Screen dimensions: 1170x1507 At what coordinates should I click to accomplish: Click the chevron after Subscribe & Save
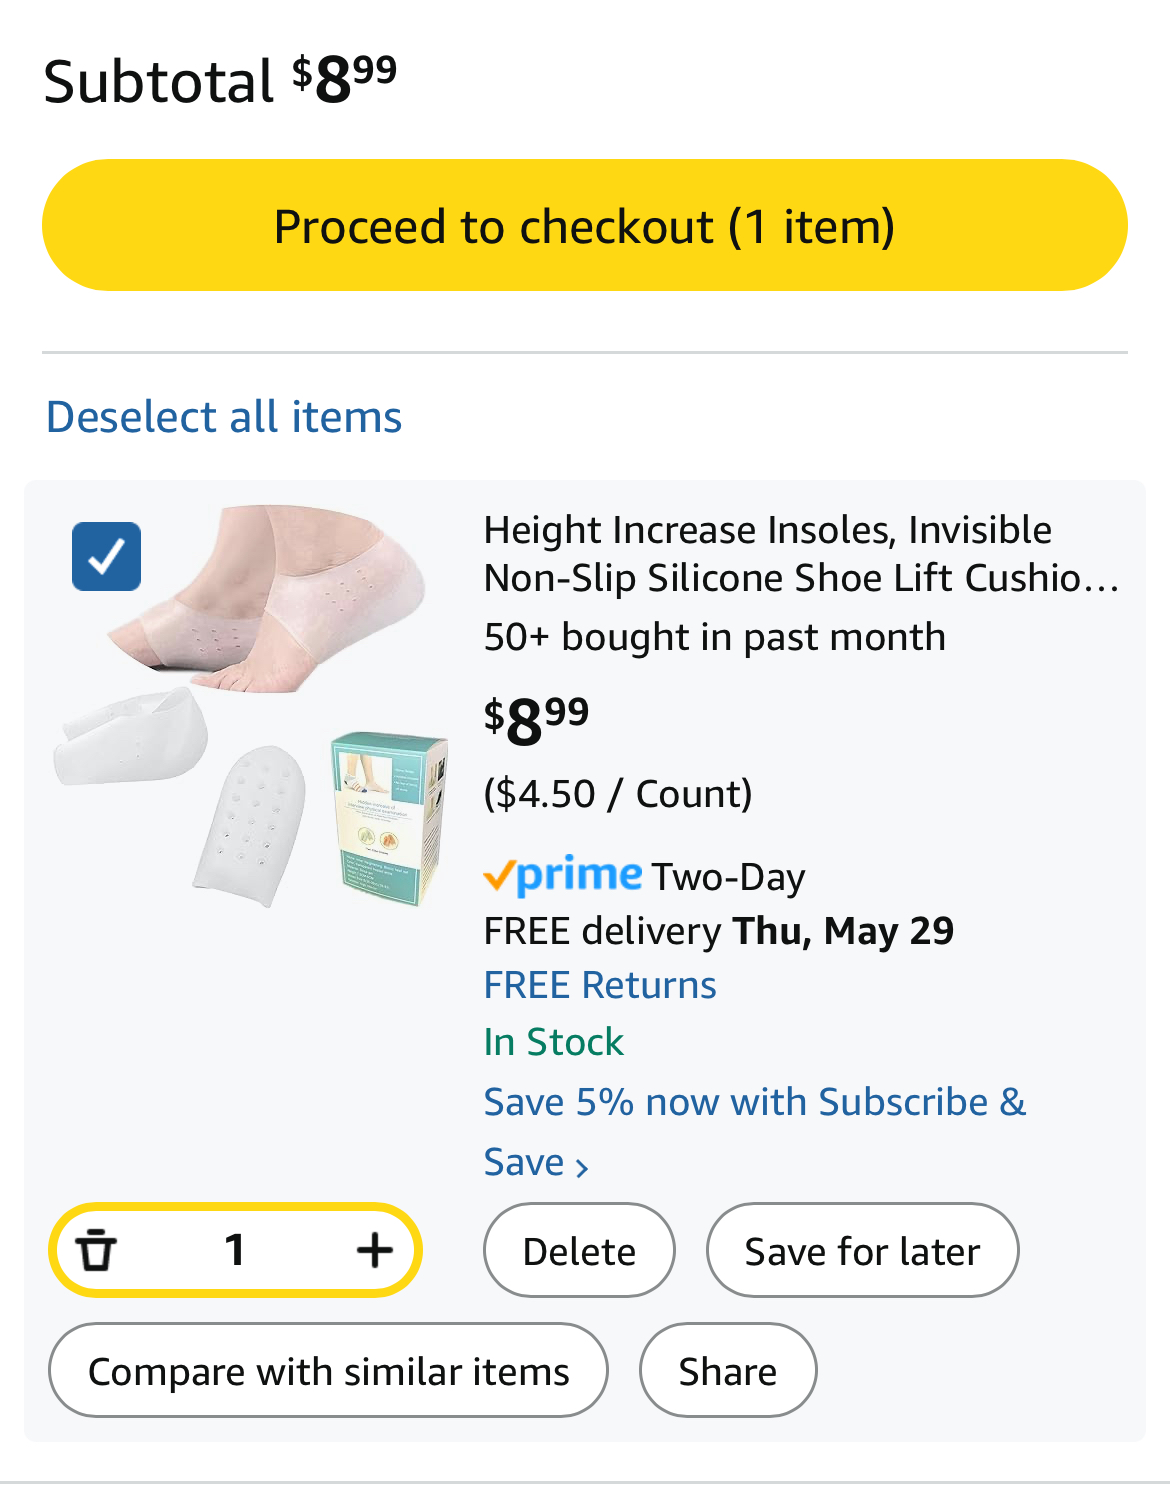[582, 1166]
